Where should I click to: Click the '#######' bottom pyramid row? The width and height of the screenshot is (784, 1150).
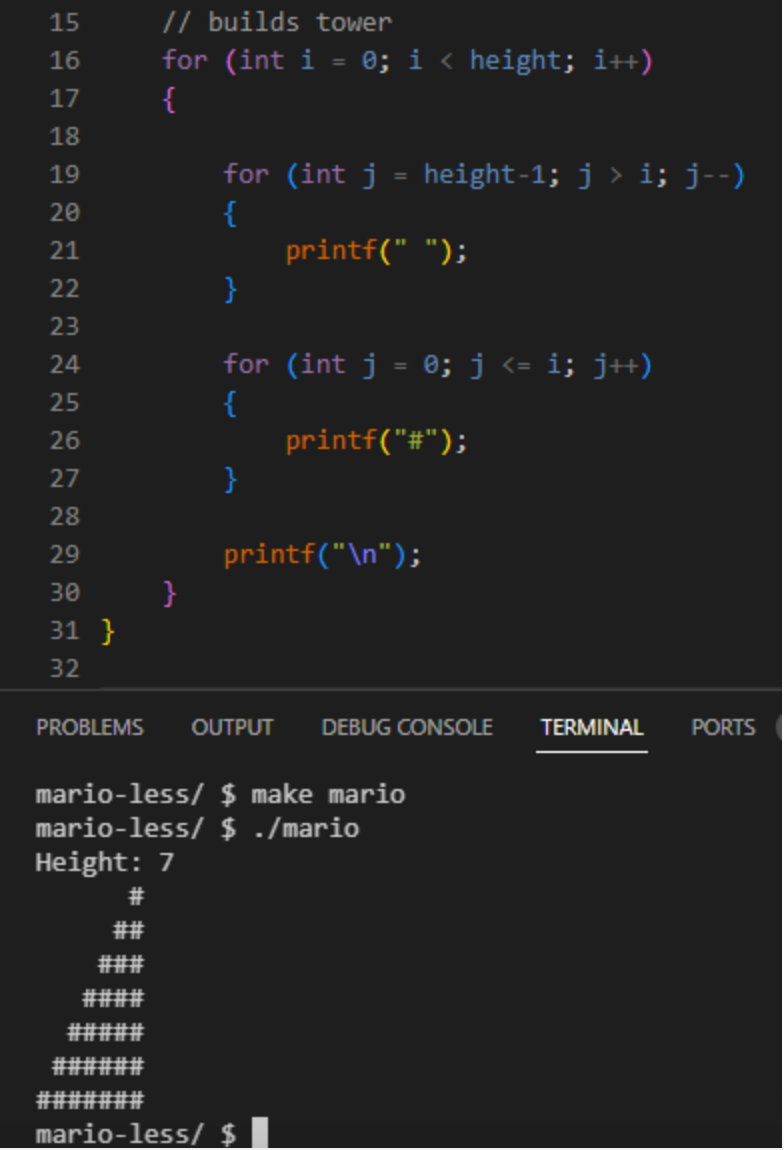pos(90,1099)
